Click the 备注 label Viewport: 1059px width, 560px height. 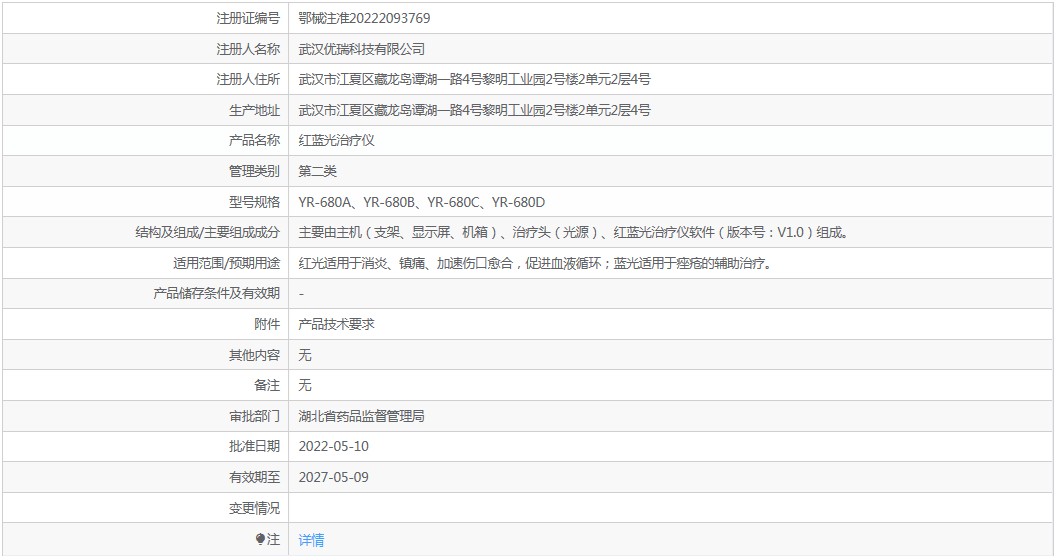click(267, 385)
